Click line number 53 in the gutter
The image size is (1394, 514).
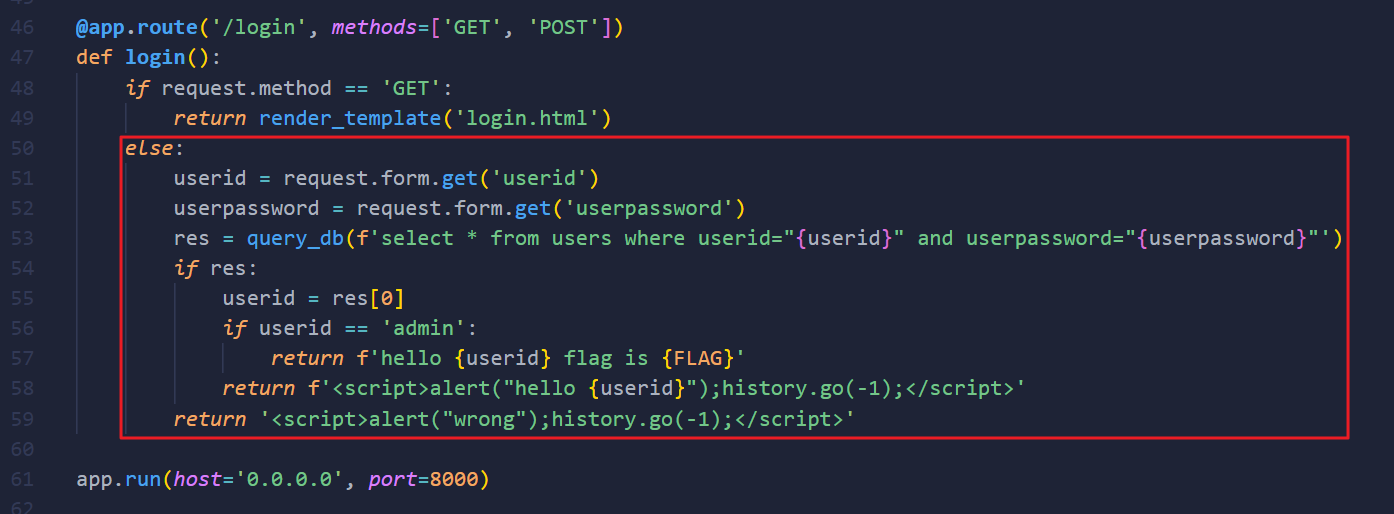22,238
